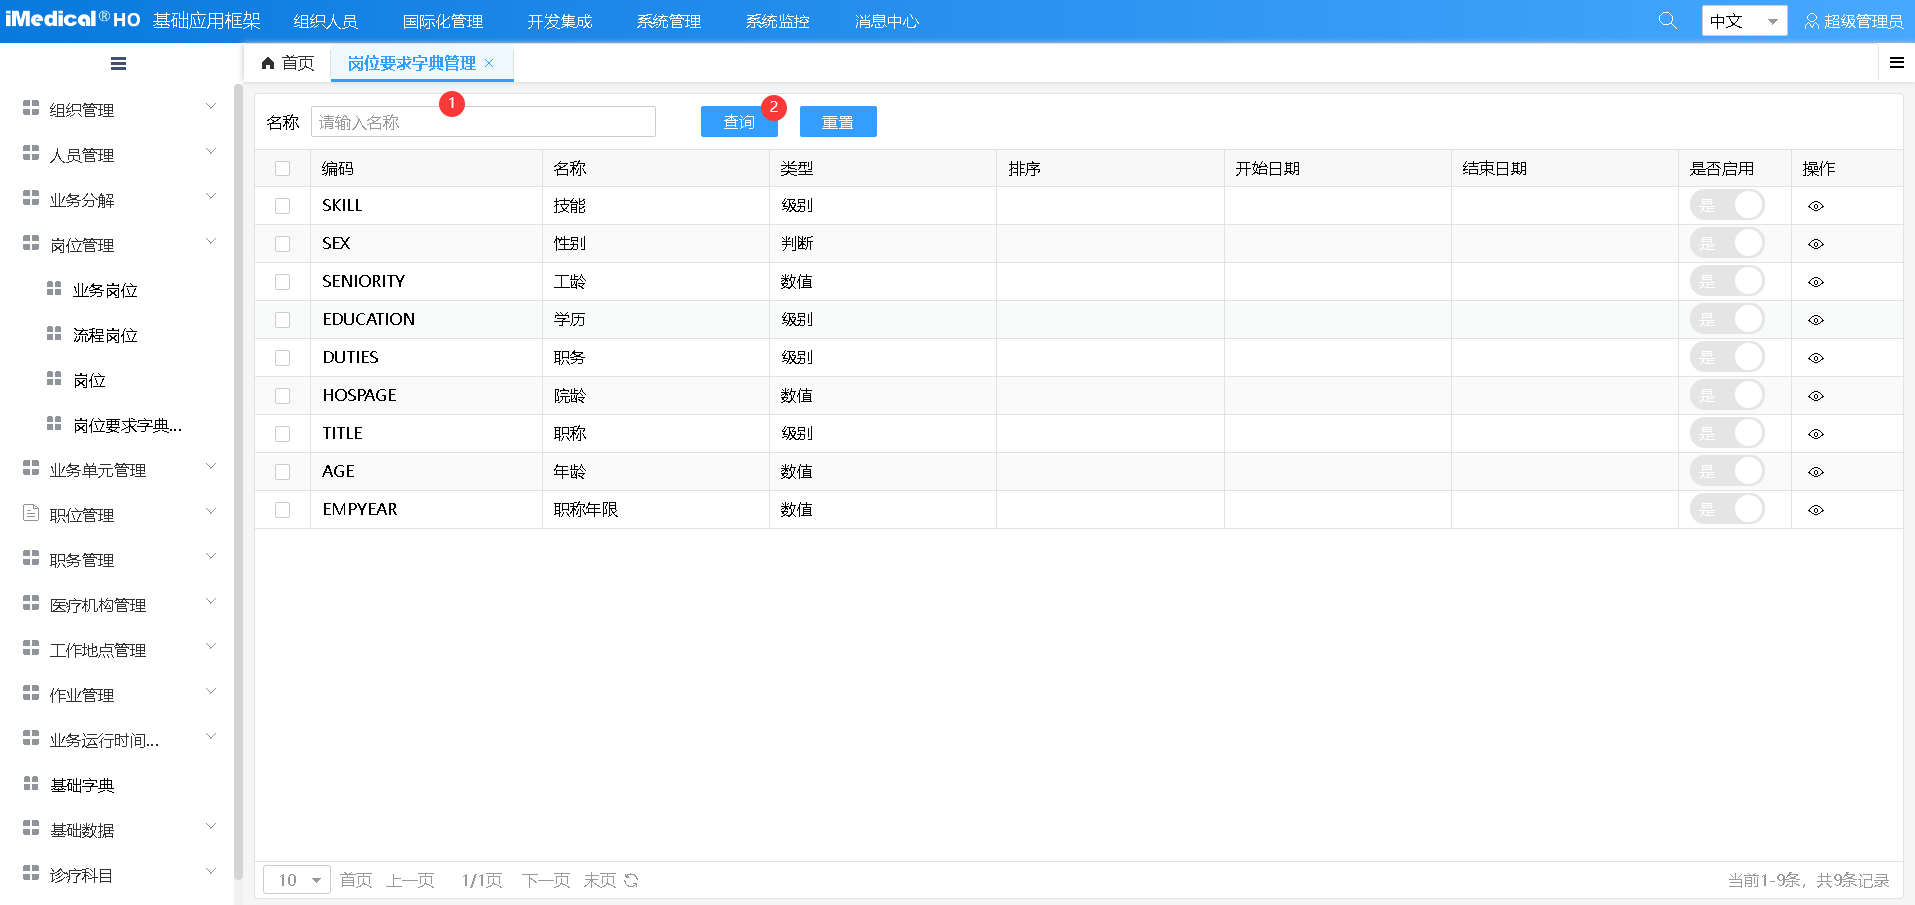Click the view eye icon in the SKILL row
The height and width of the screenshot is (905, 1915).
coord(1816,205)
